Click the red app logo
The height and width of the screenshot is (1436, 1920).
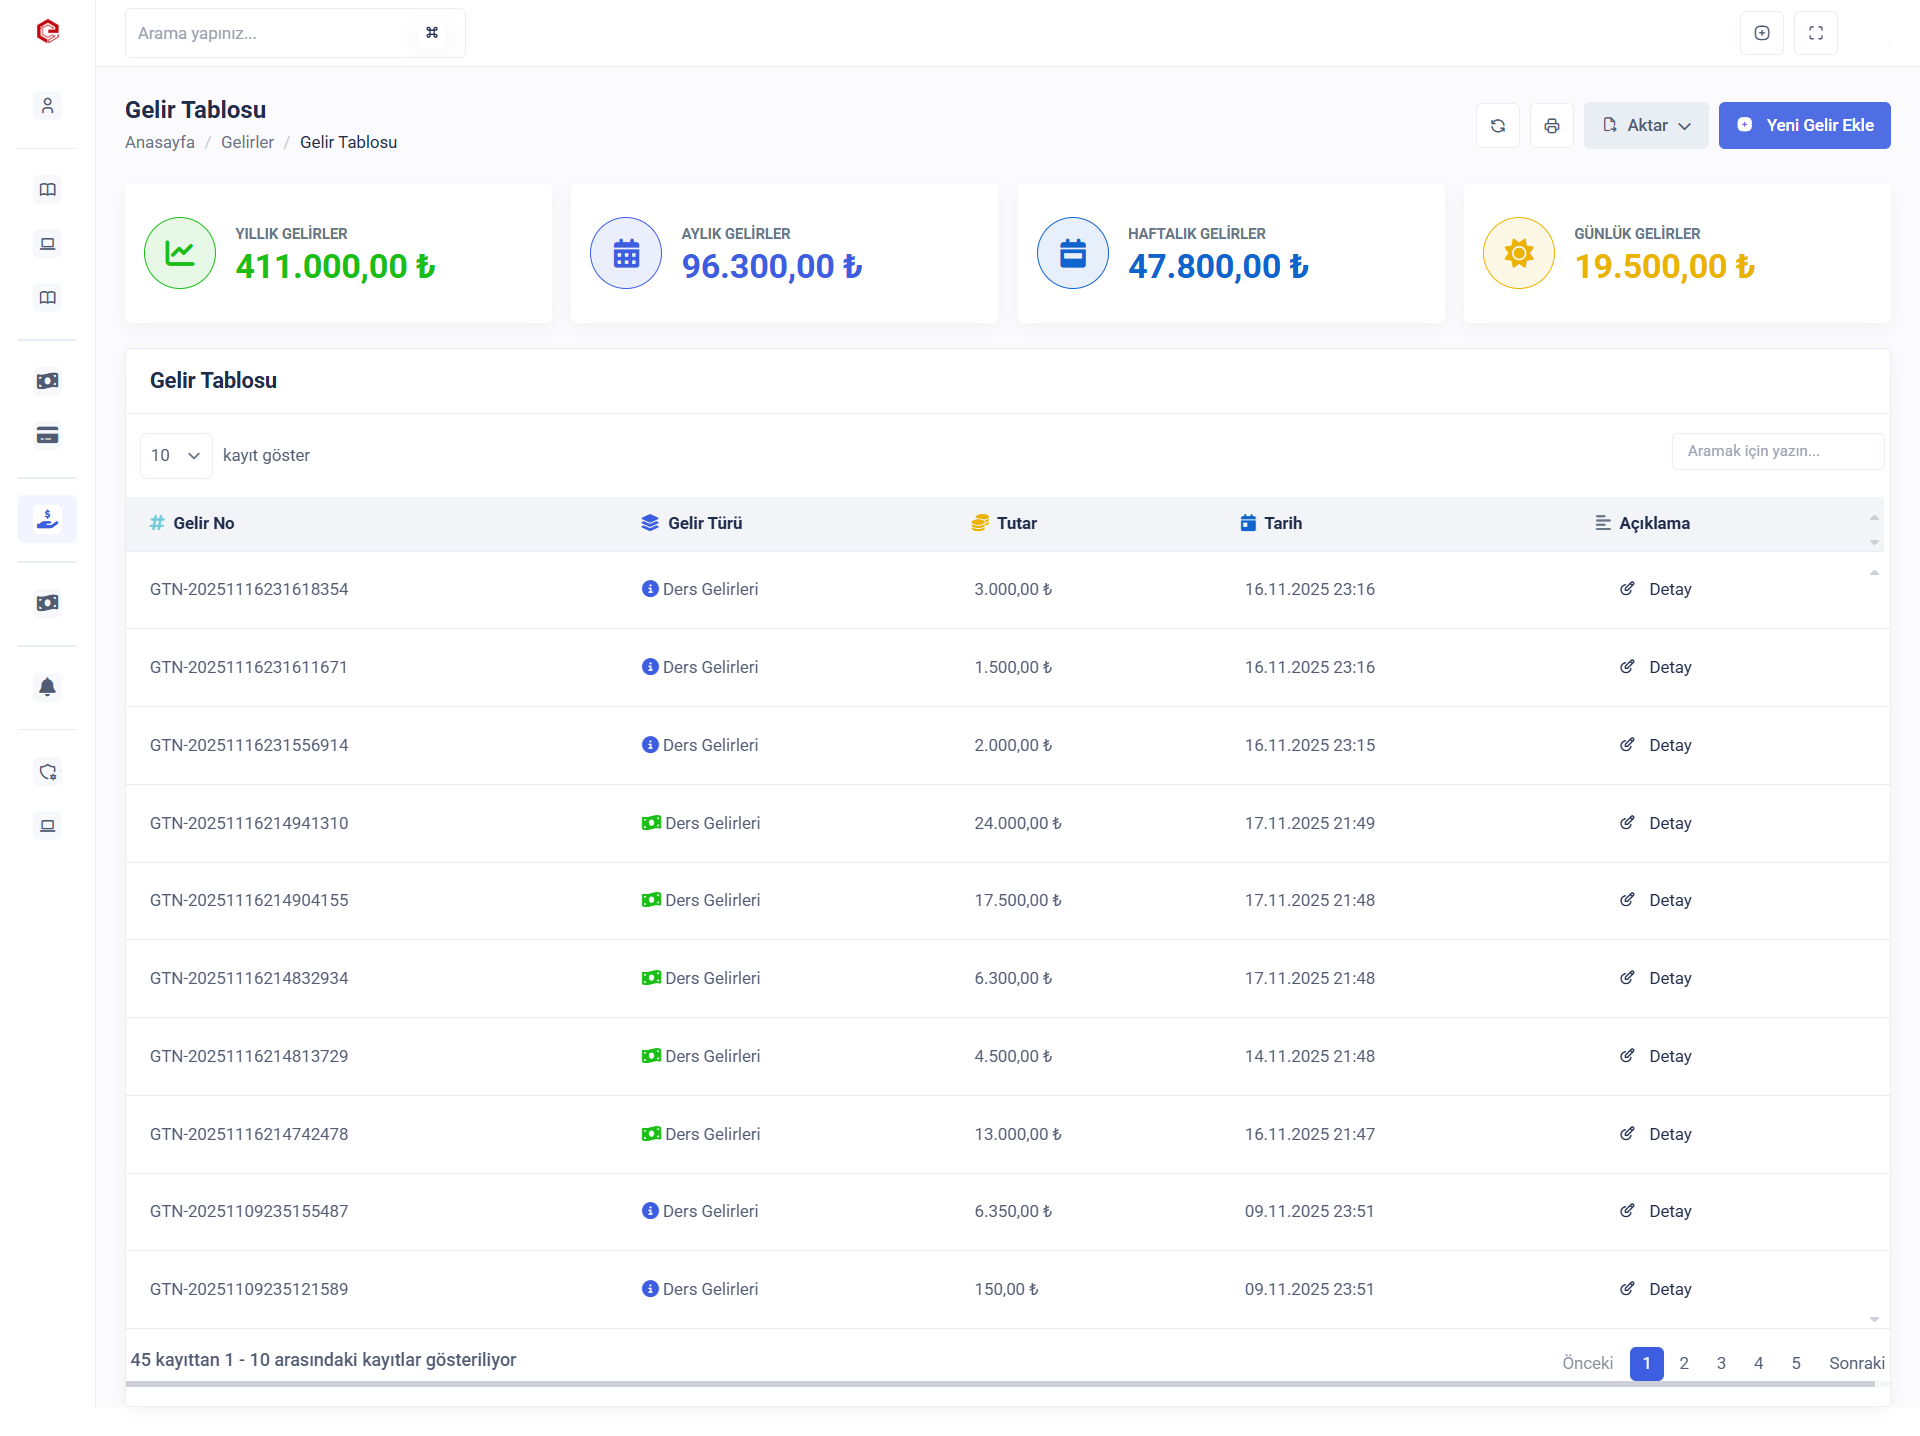point(47,32)
